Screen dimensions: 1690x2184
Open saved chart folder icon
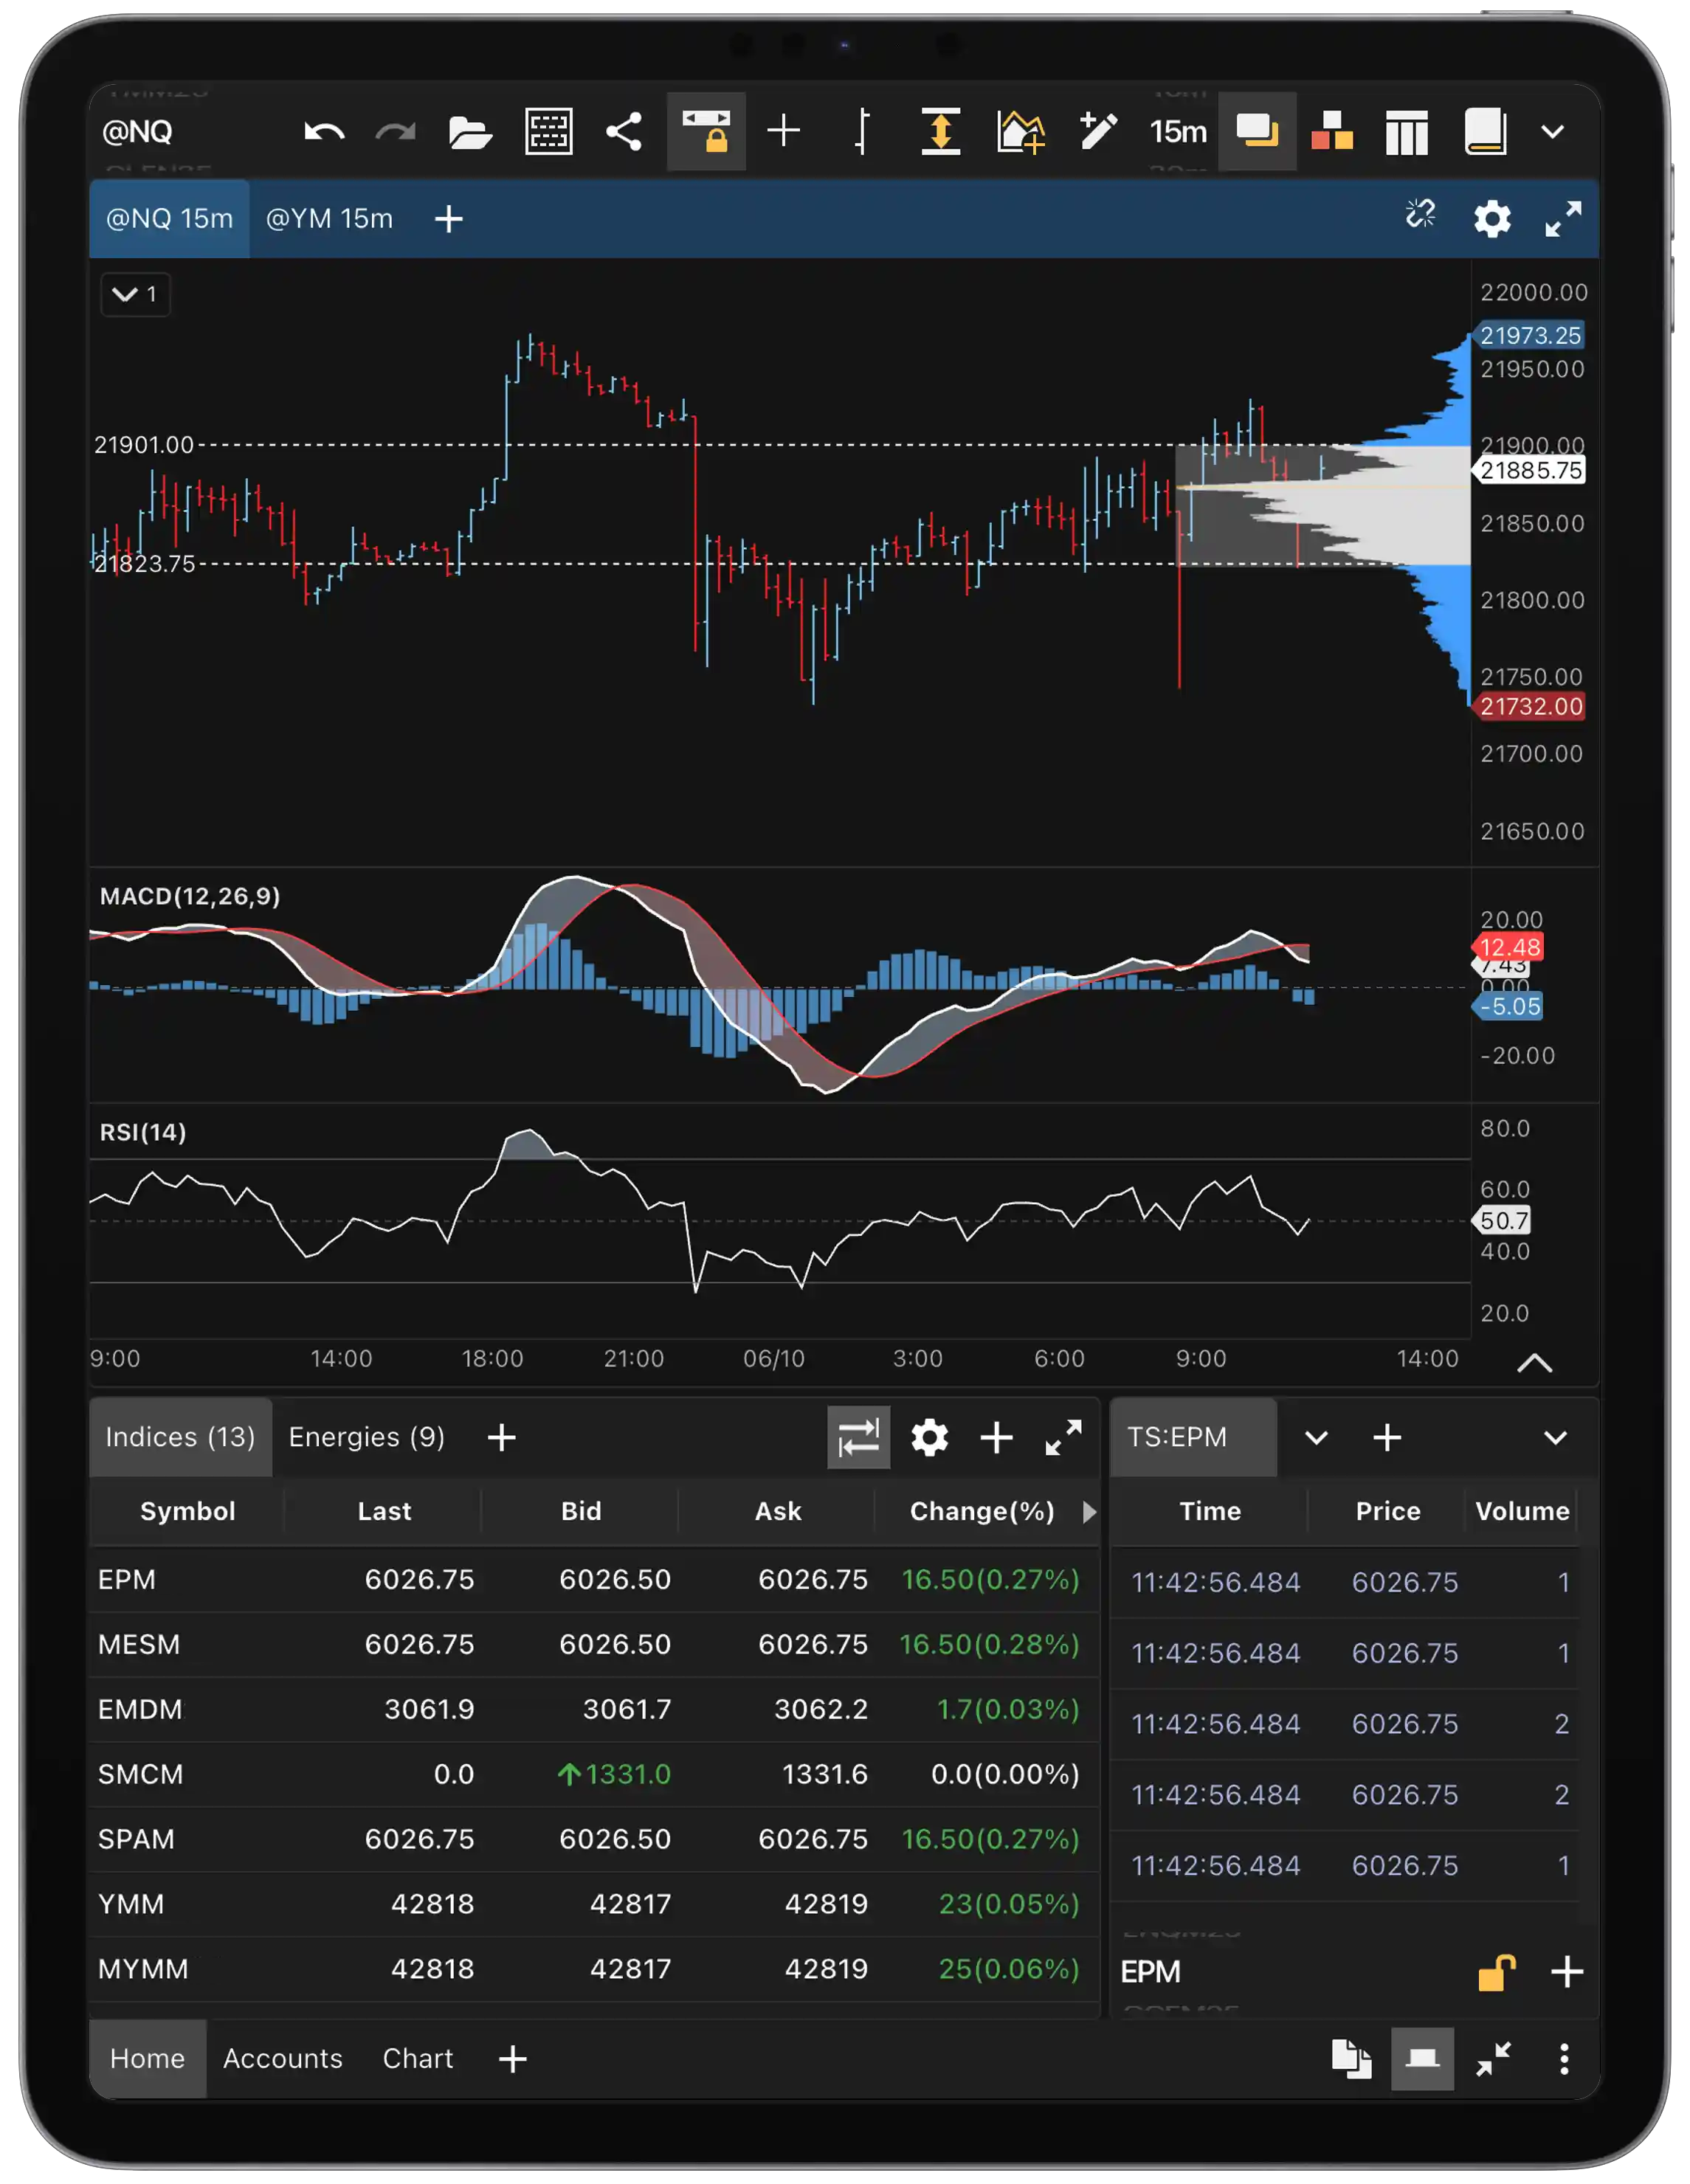[470, 131]
